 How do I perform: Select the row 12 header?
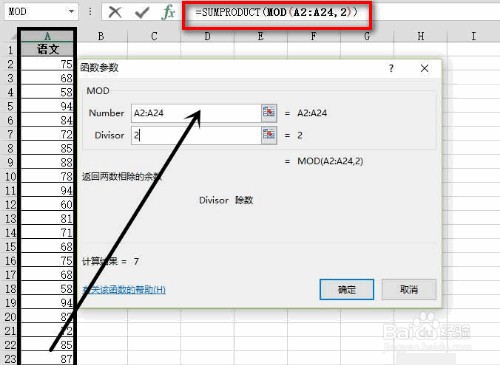point(10,204)
